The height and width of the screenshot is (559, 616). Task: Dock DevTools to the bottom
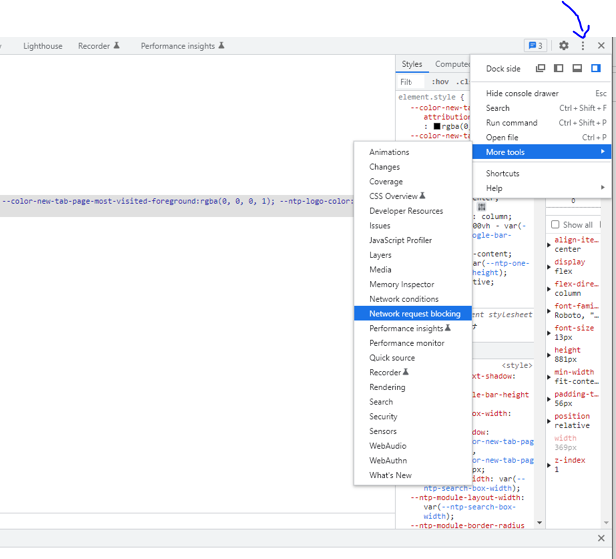click(x=577, y=68)
